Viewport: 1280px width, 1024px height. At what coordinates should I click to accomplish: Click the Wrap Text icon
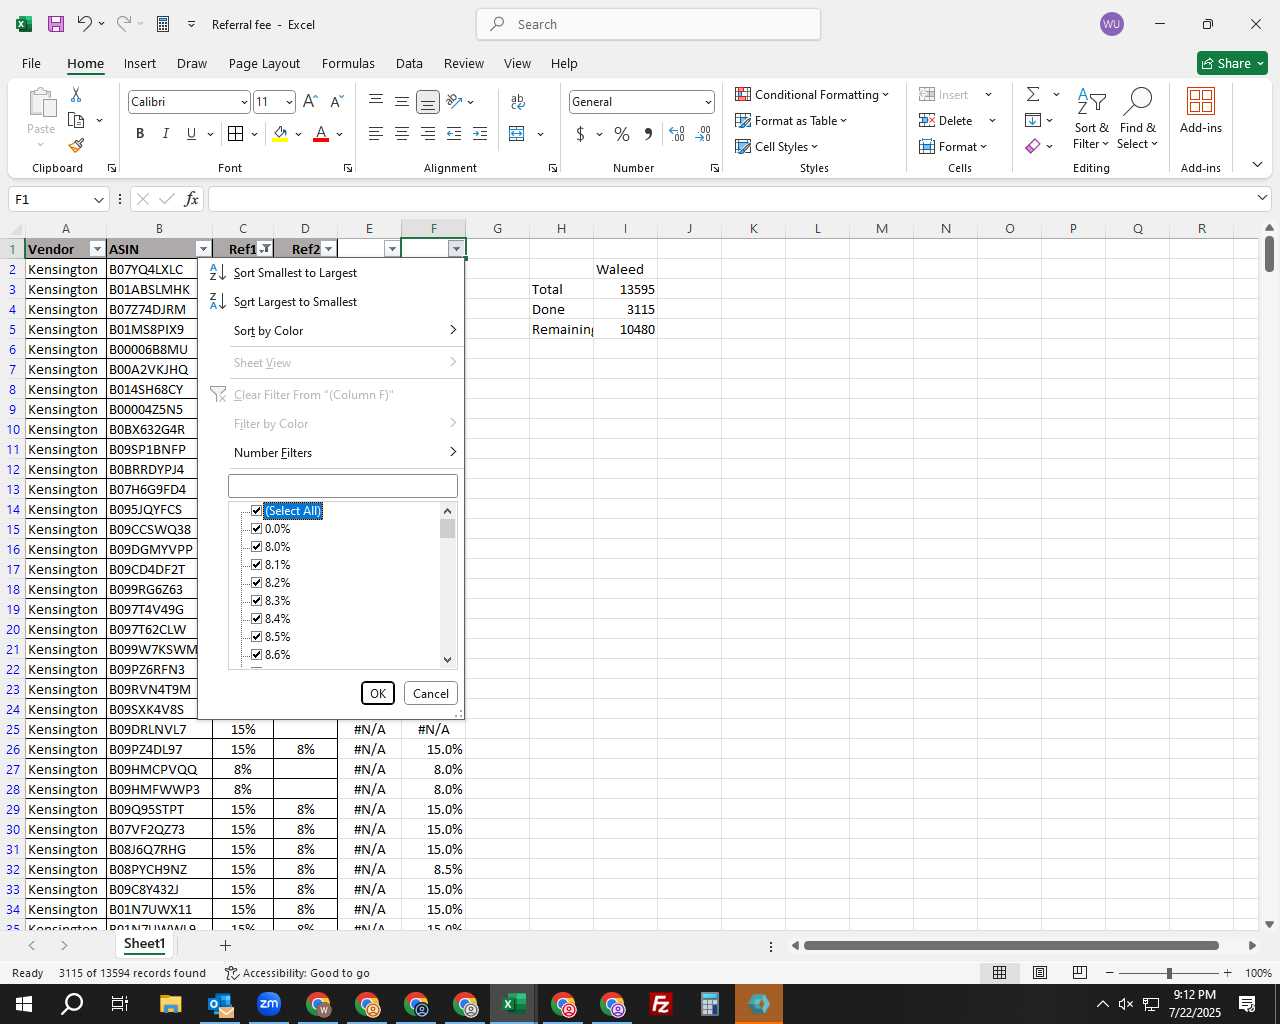[x=518, y=101]
